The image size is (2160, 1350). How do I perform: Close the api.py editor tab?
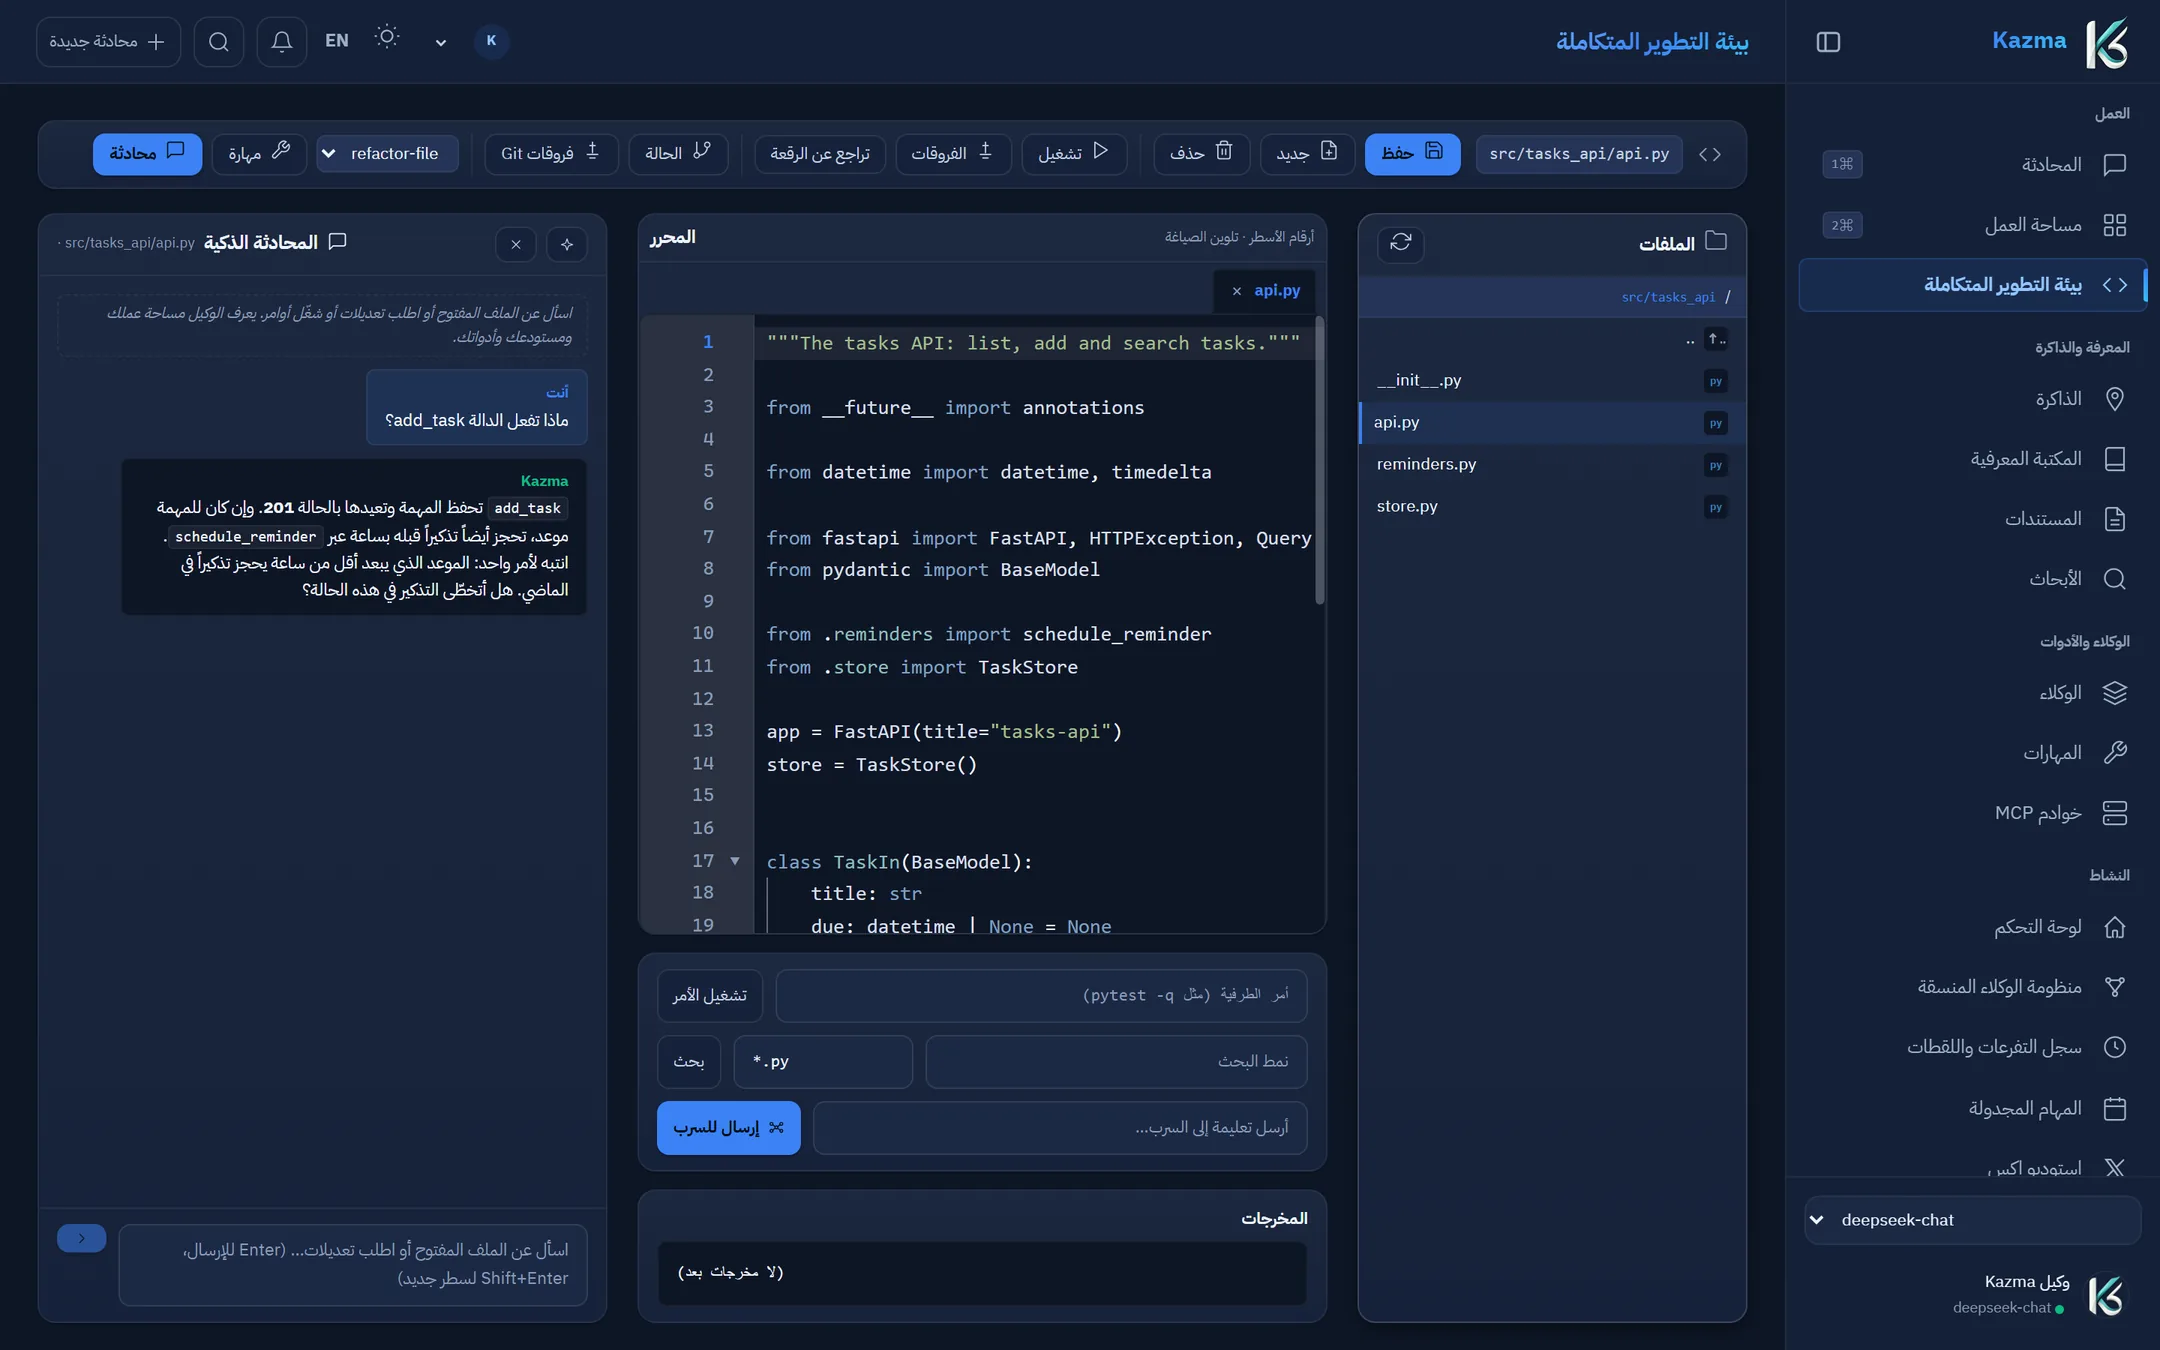pyautogui.click(x=1236, y=291)
